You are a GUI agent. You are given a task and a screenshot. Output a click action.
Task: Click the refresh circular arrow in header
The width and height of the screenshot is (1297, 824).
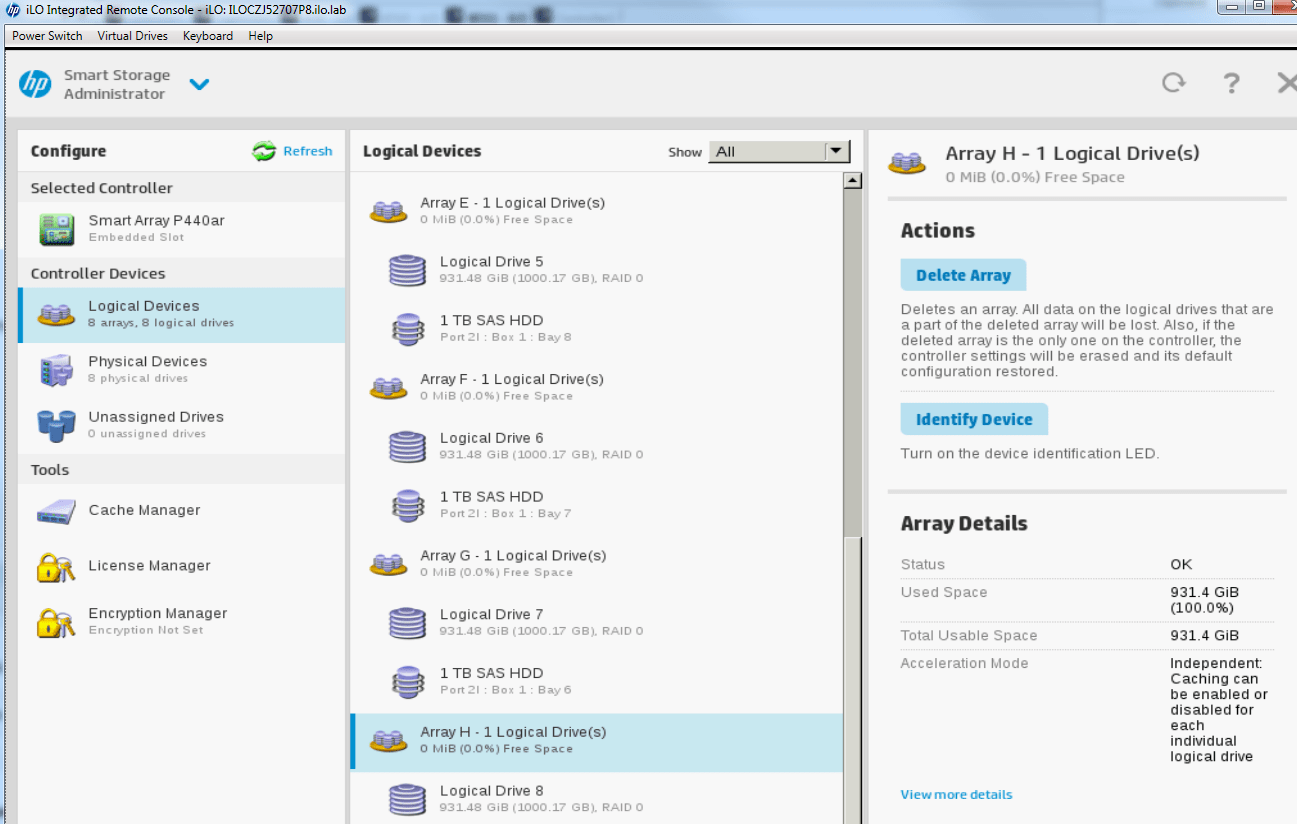click(x=1173, y=83)
